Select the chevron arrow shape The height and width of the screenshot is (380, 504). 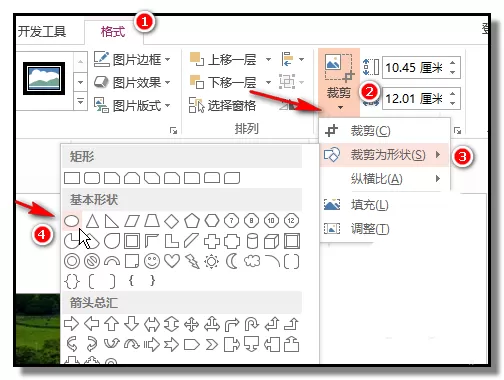coord(212,345)
